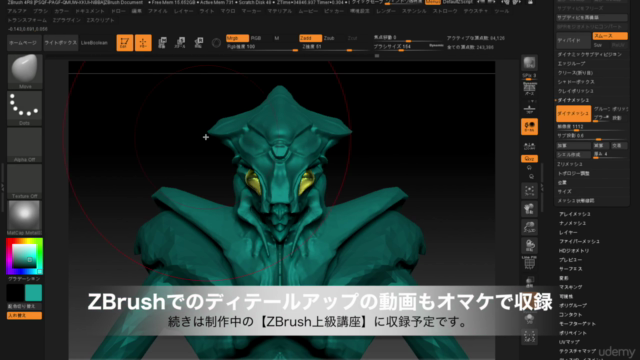This screenshot has width=640, height=360.
Task: Collapse the ダイナメッシュ section header
Action: 573,100
